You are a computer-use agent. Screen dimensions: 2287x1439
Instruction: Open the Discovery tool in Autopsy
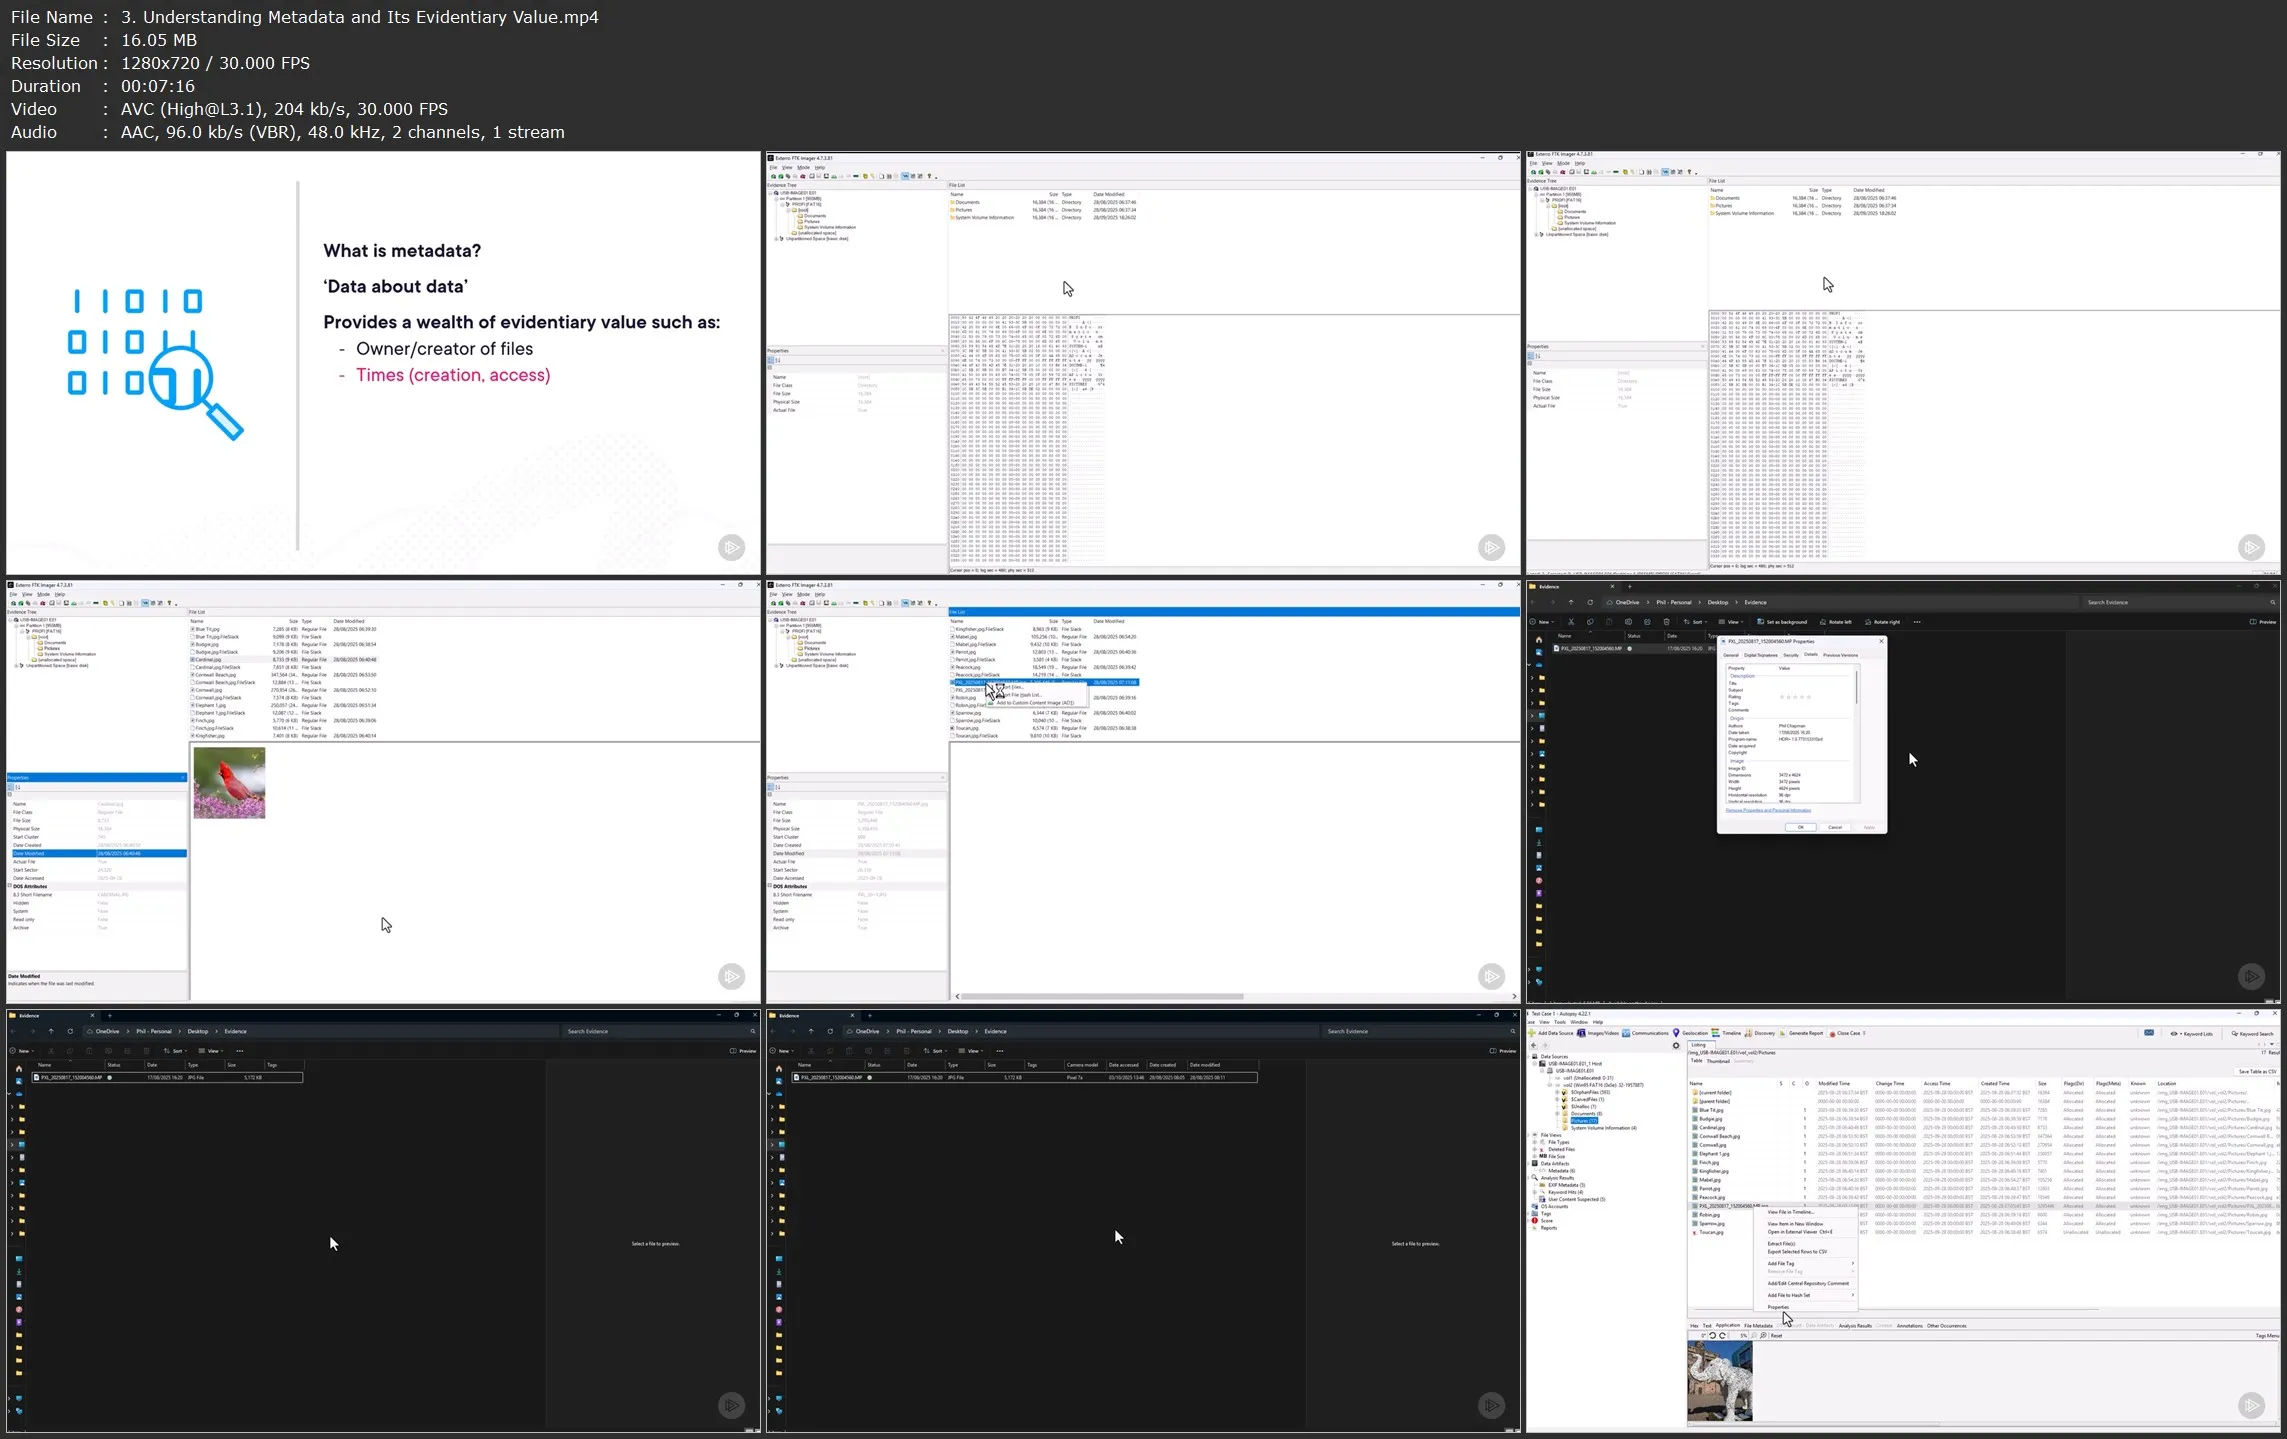(x=1748, y=1033)
